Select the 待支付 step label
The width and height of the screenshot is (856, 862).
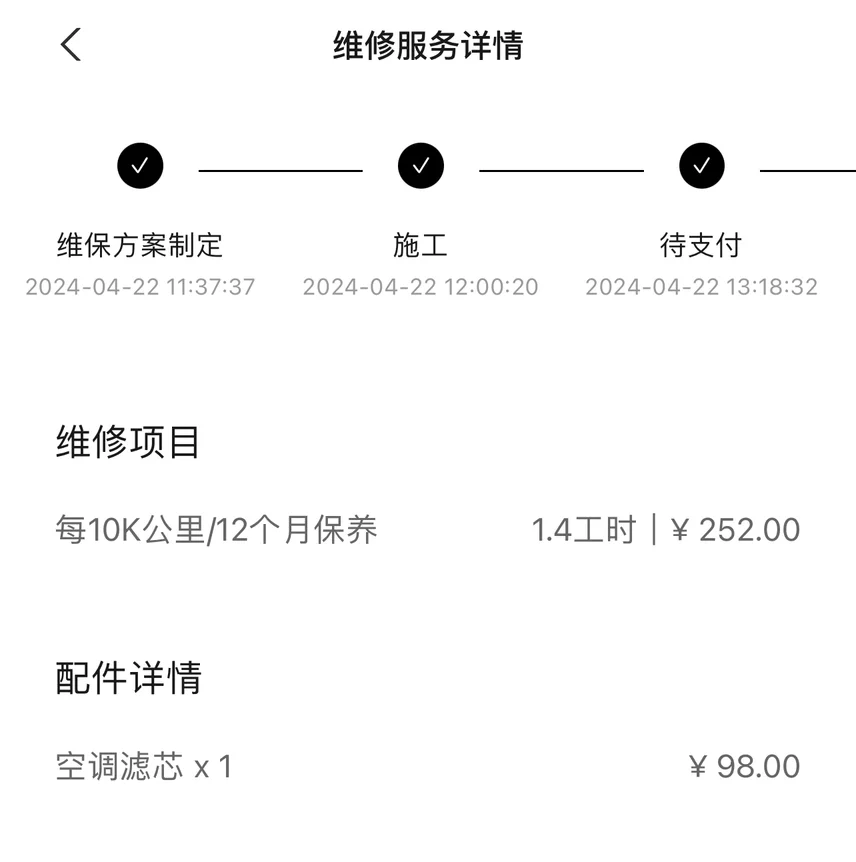(702, 245)
